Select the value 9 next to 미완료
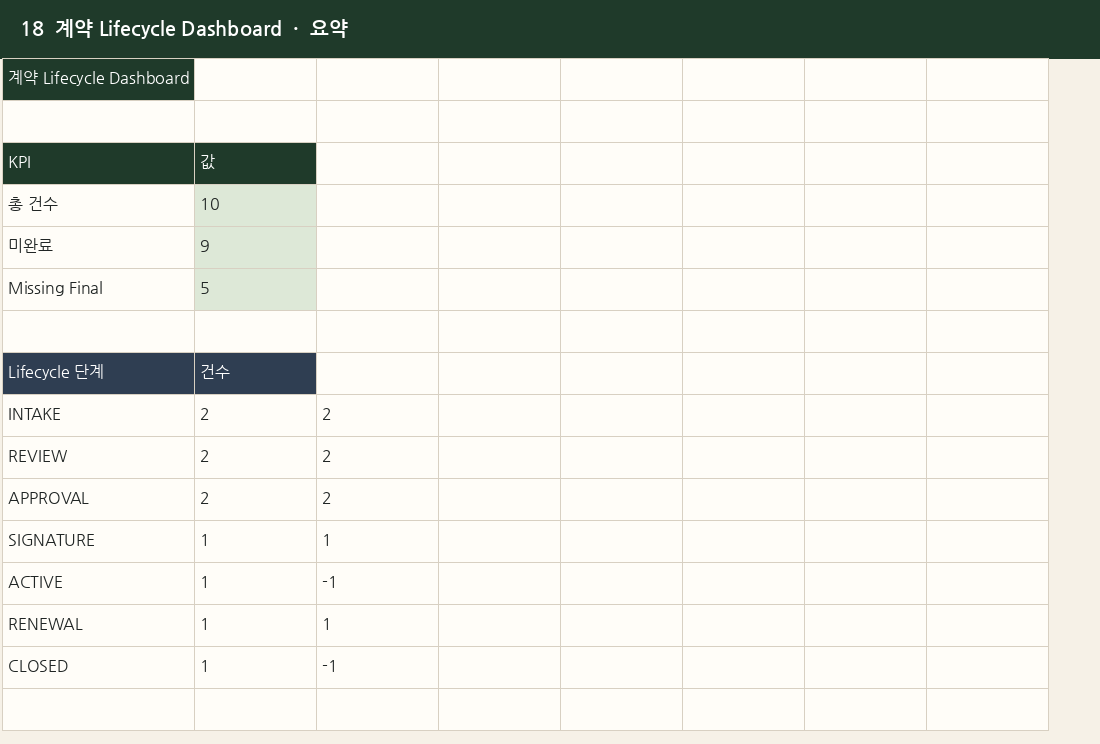 point(255,248)
